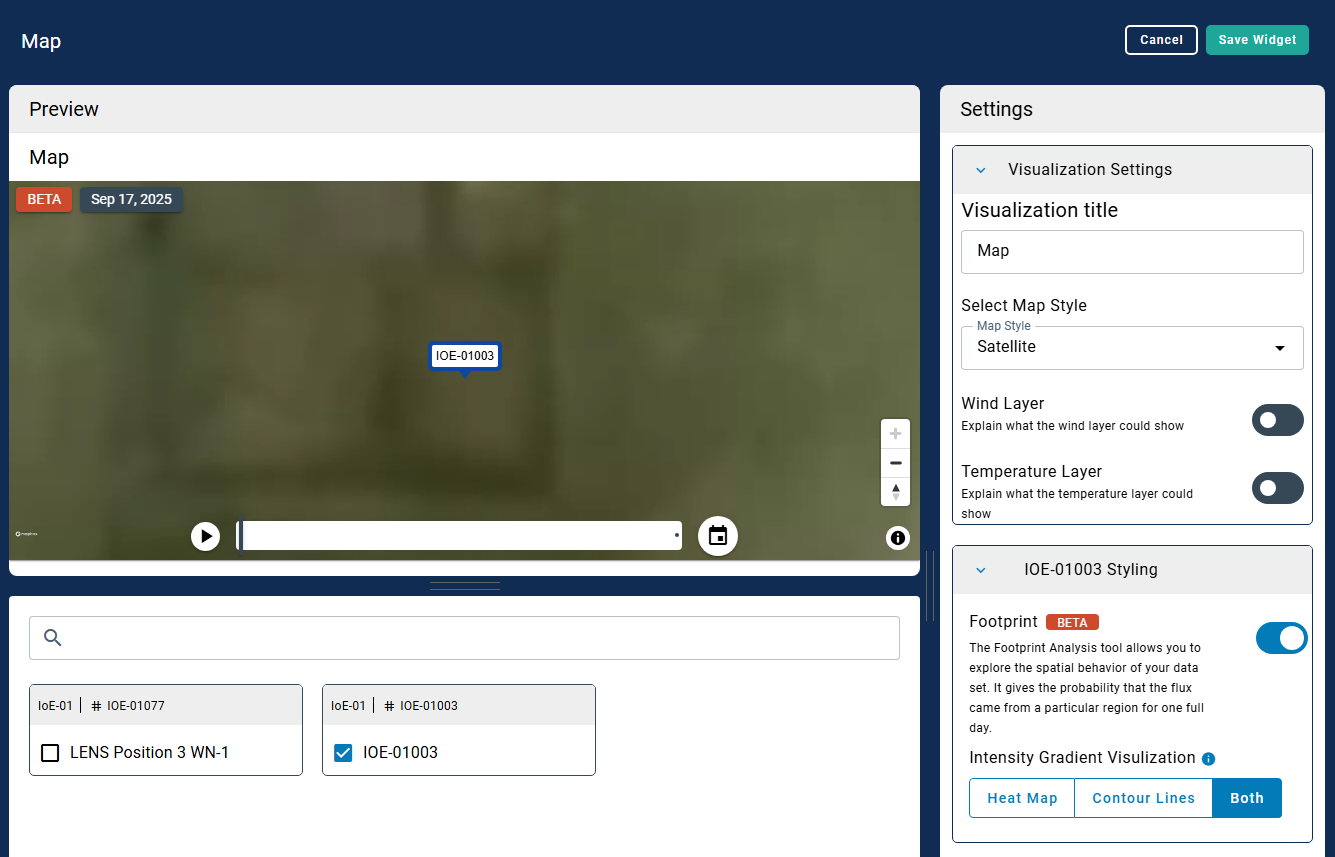Enable the Temperature Layer toggle

[x=1277, y=488]
